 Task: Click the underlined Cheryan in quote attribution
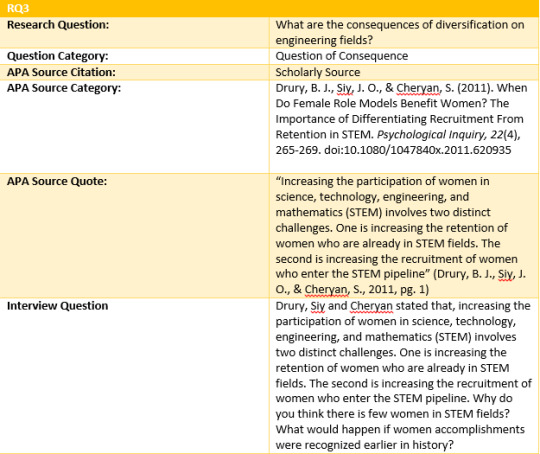click(x=326, y=289)
